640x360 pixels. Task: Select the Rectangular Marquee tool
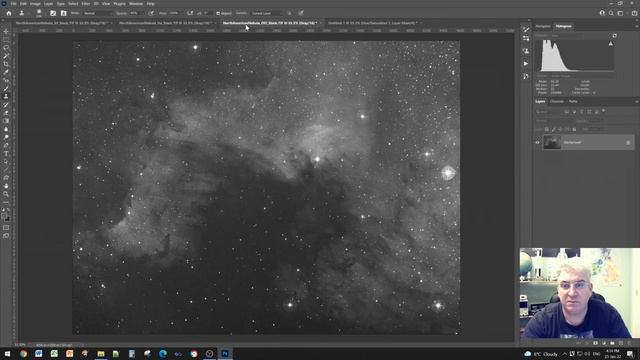[6, 40]
